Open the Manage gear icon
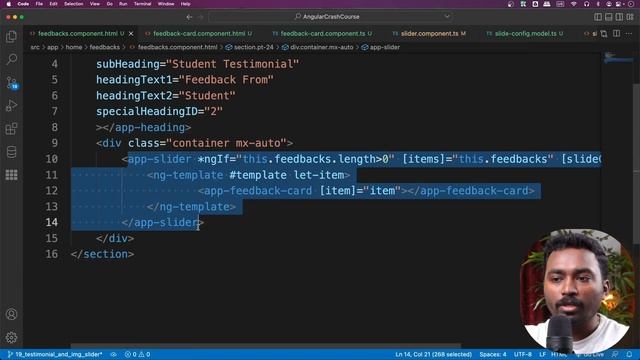Screen dimensions: 640x360 pyautogui.click(x=11, y=338)
